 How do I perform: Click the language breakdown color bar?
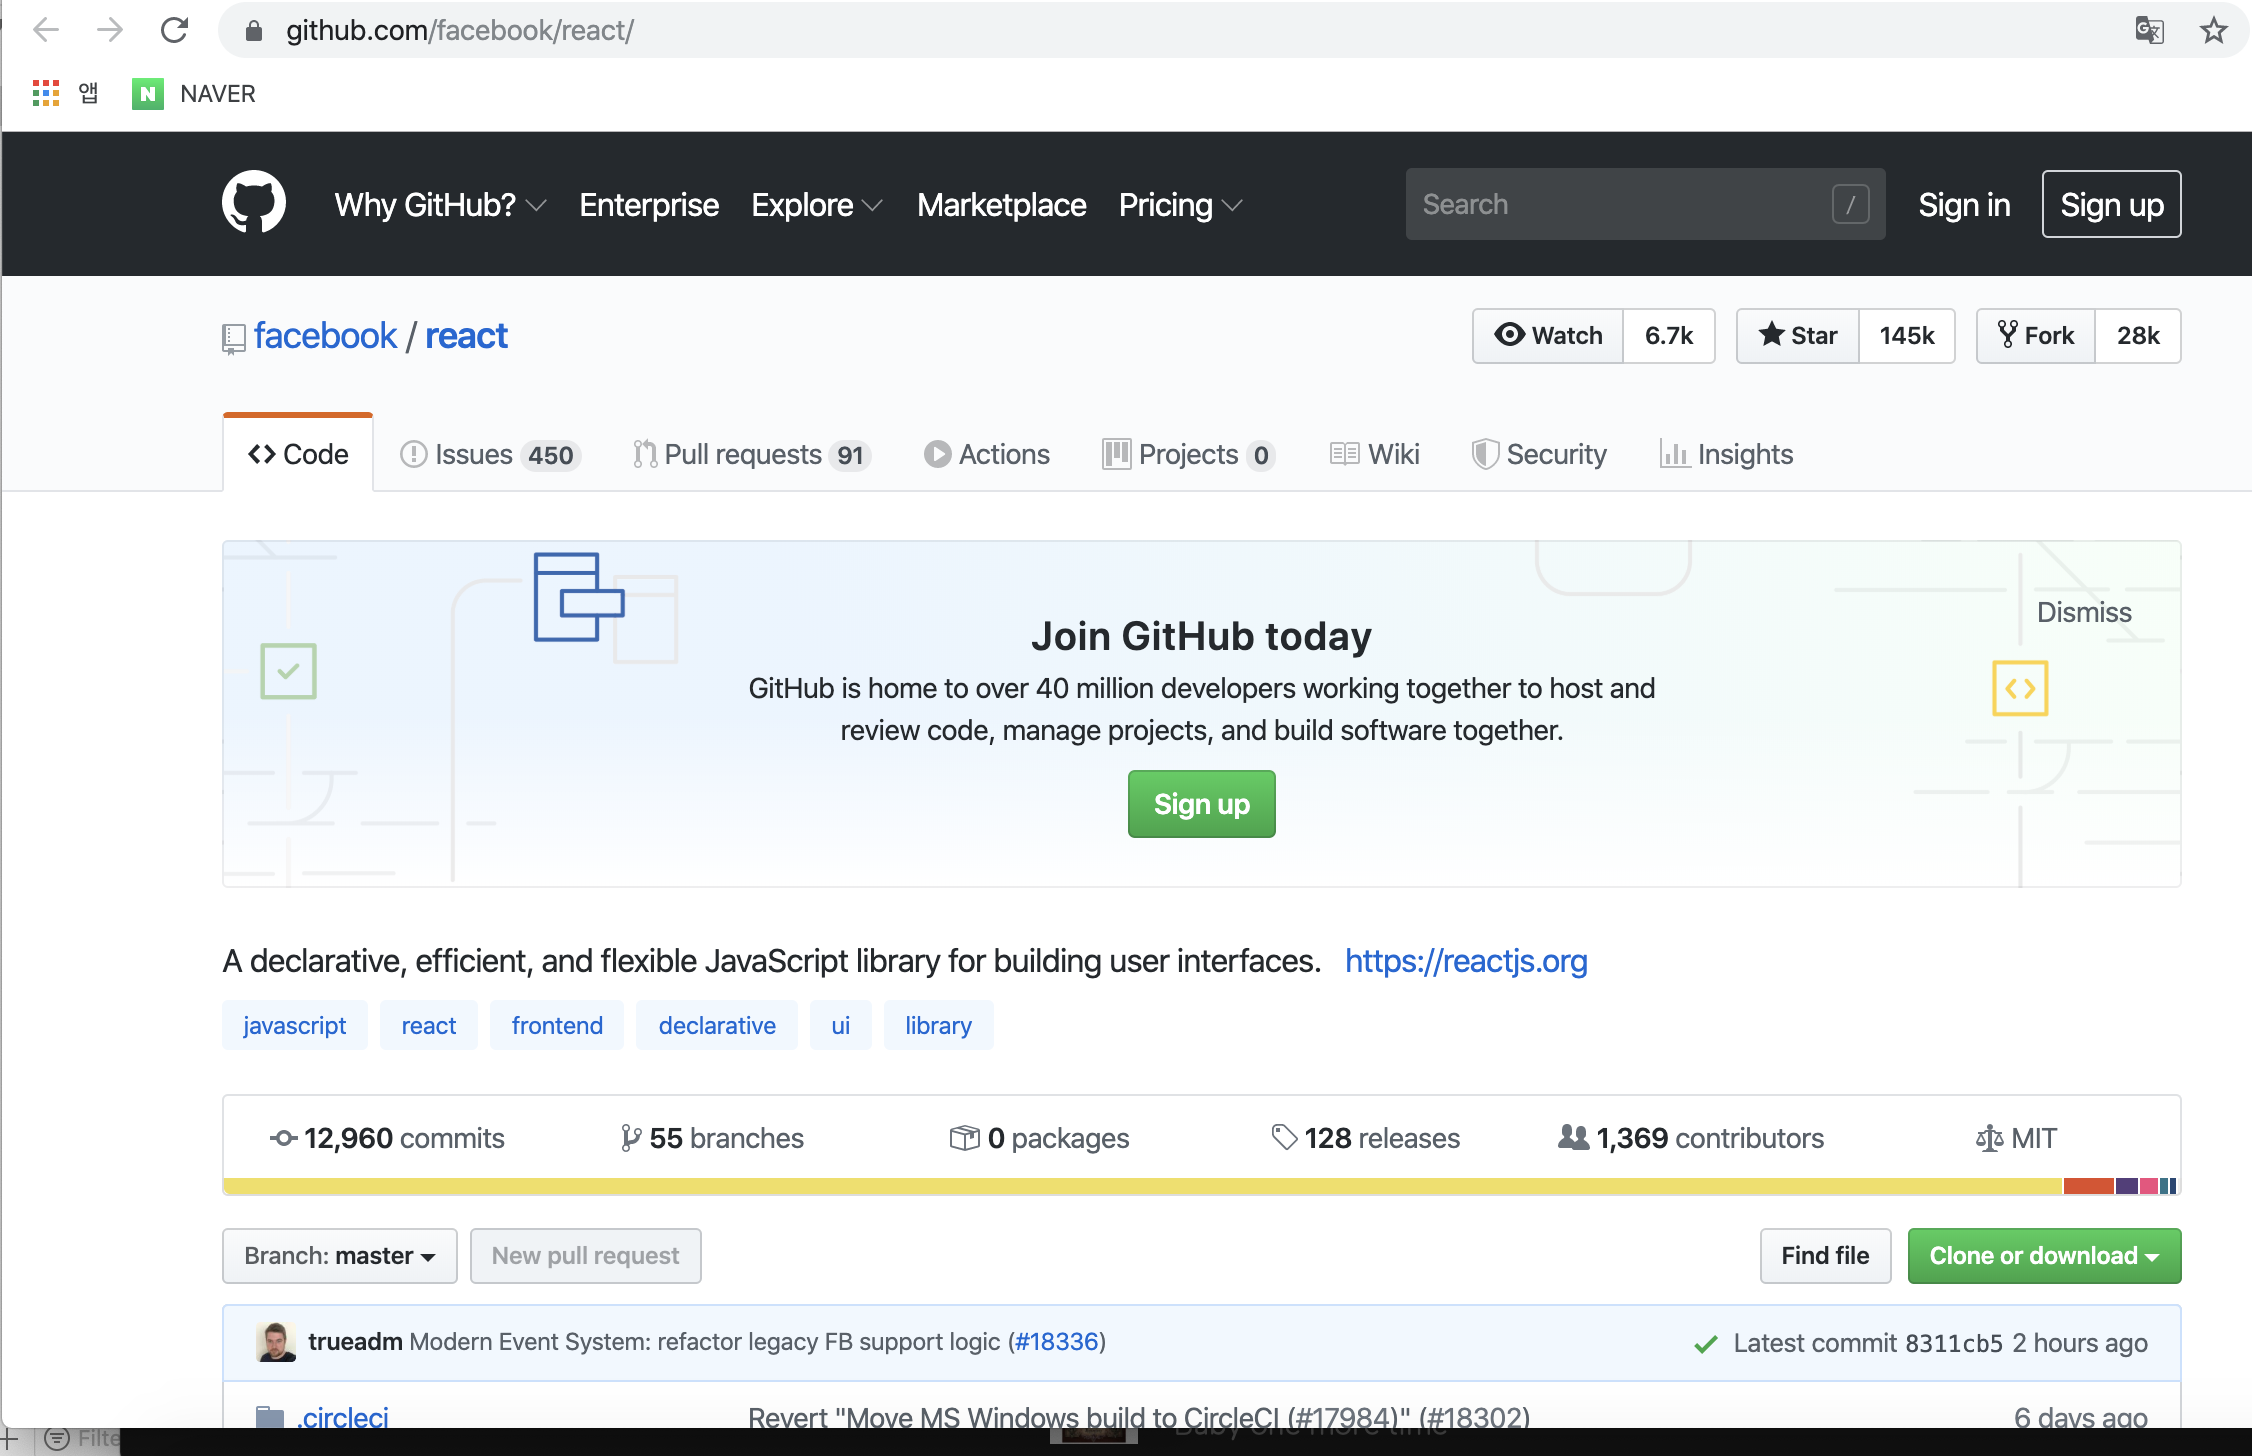(x=1200, y=1186)
